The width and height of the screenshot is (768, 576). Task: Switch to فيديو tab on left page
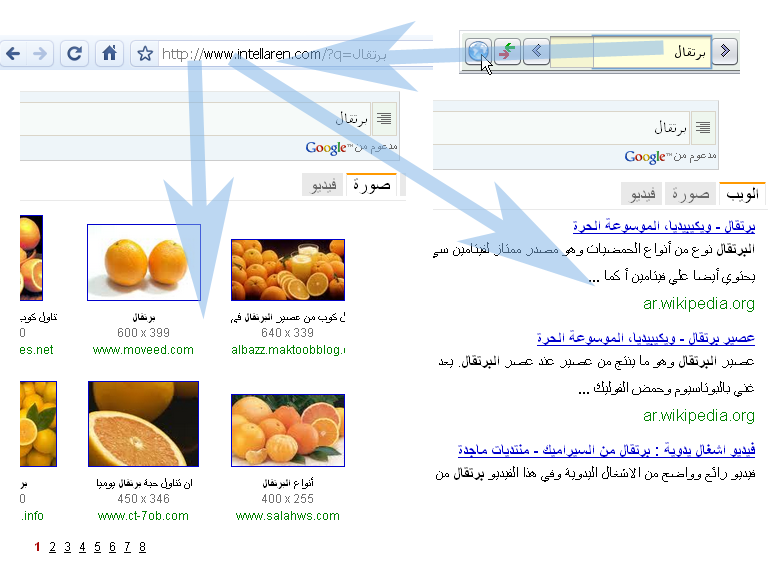coord(324,185)
